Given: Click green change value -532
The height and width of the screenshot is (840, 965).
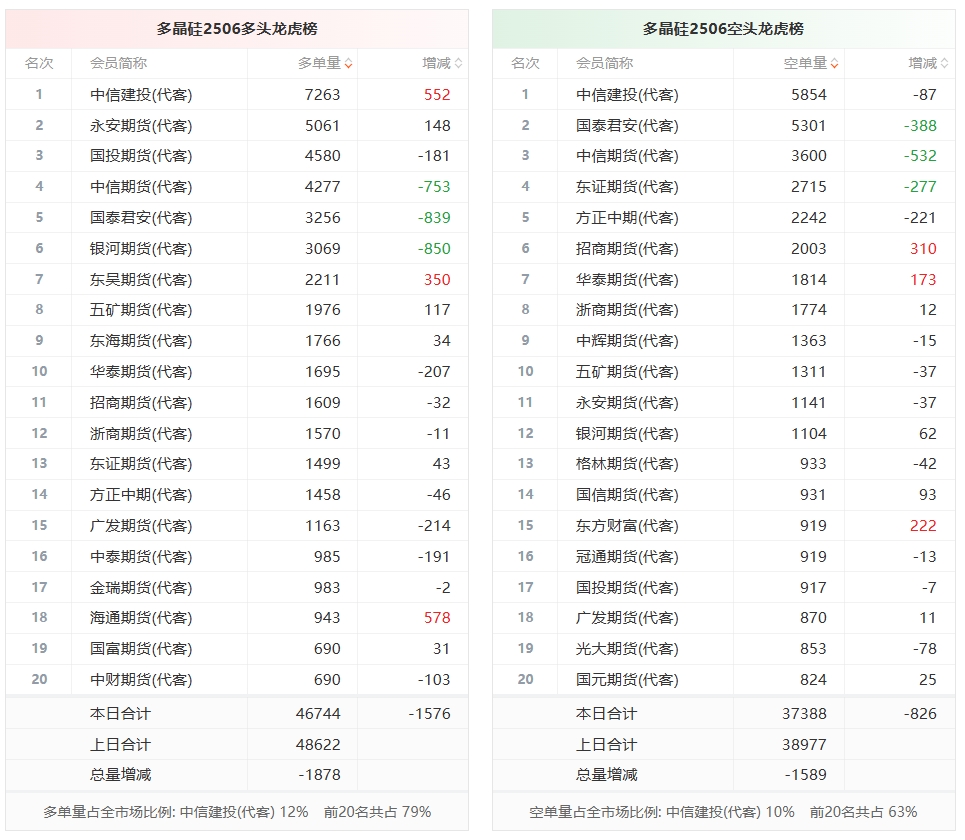Looking at the screenshot, I should click(920, 156).
